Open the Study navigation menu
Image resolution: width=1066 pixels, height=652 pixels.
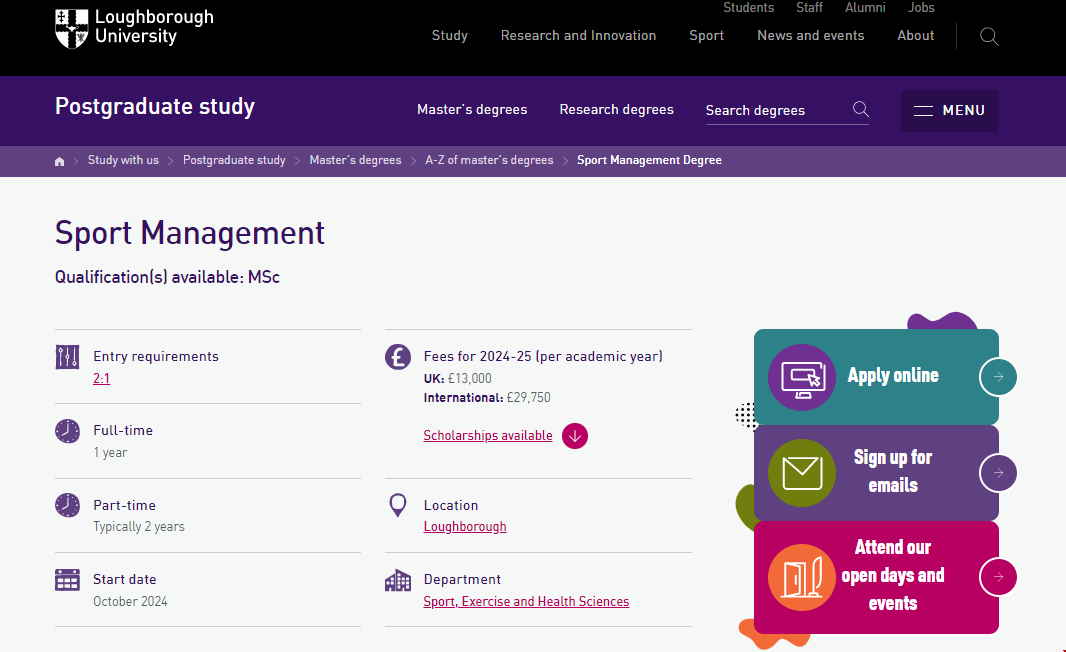pyautogui.click(x=450, y=36)
